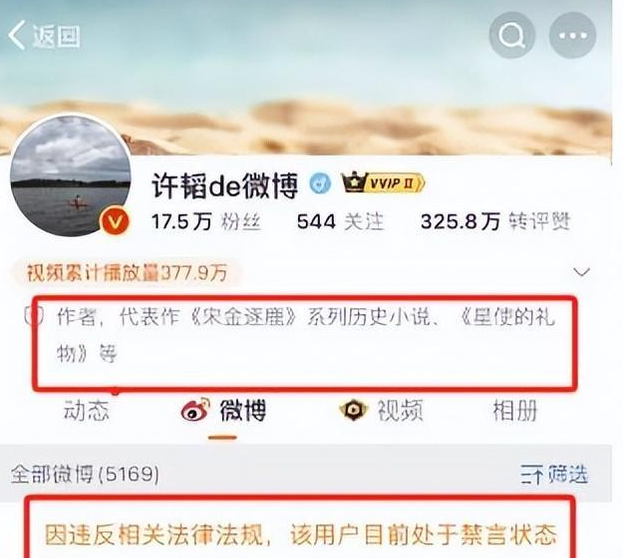Tap the profile intro info icon

point(35,316)
